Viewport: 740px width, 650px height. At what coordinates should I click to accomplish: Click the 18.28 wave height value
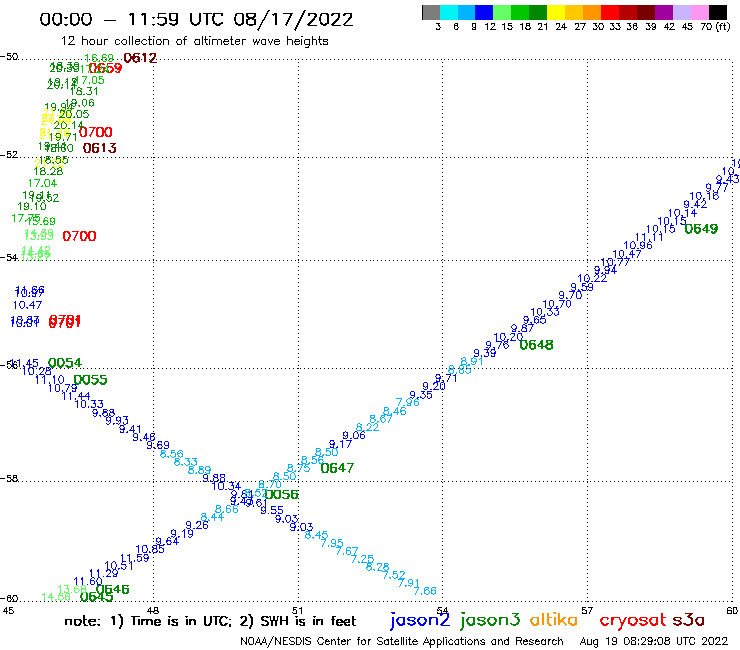point(48,171)
